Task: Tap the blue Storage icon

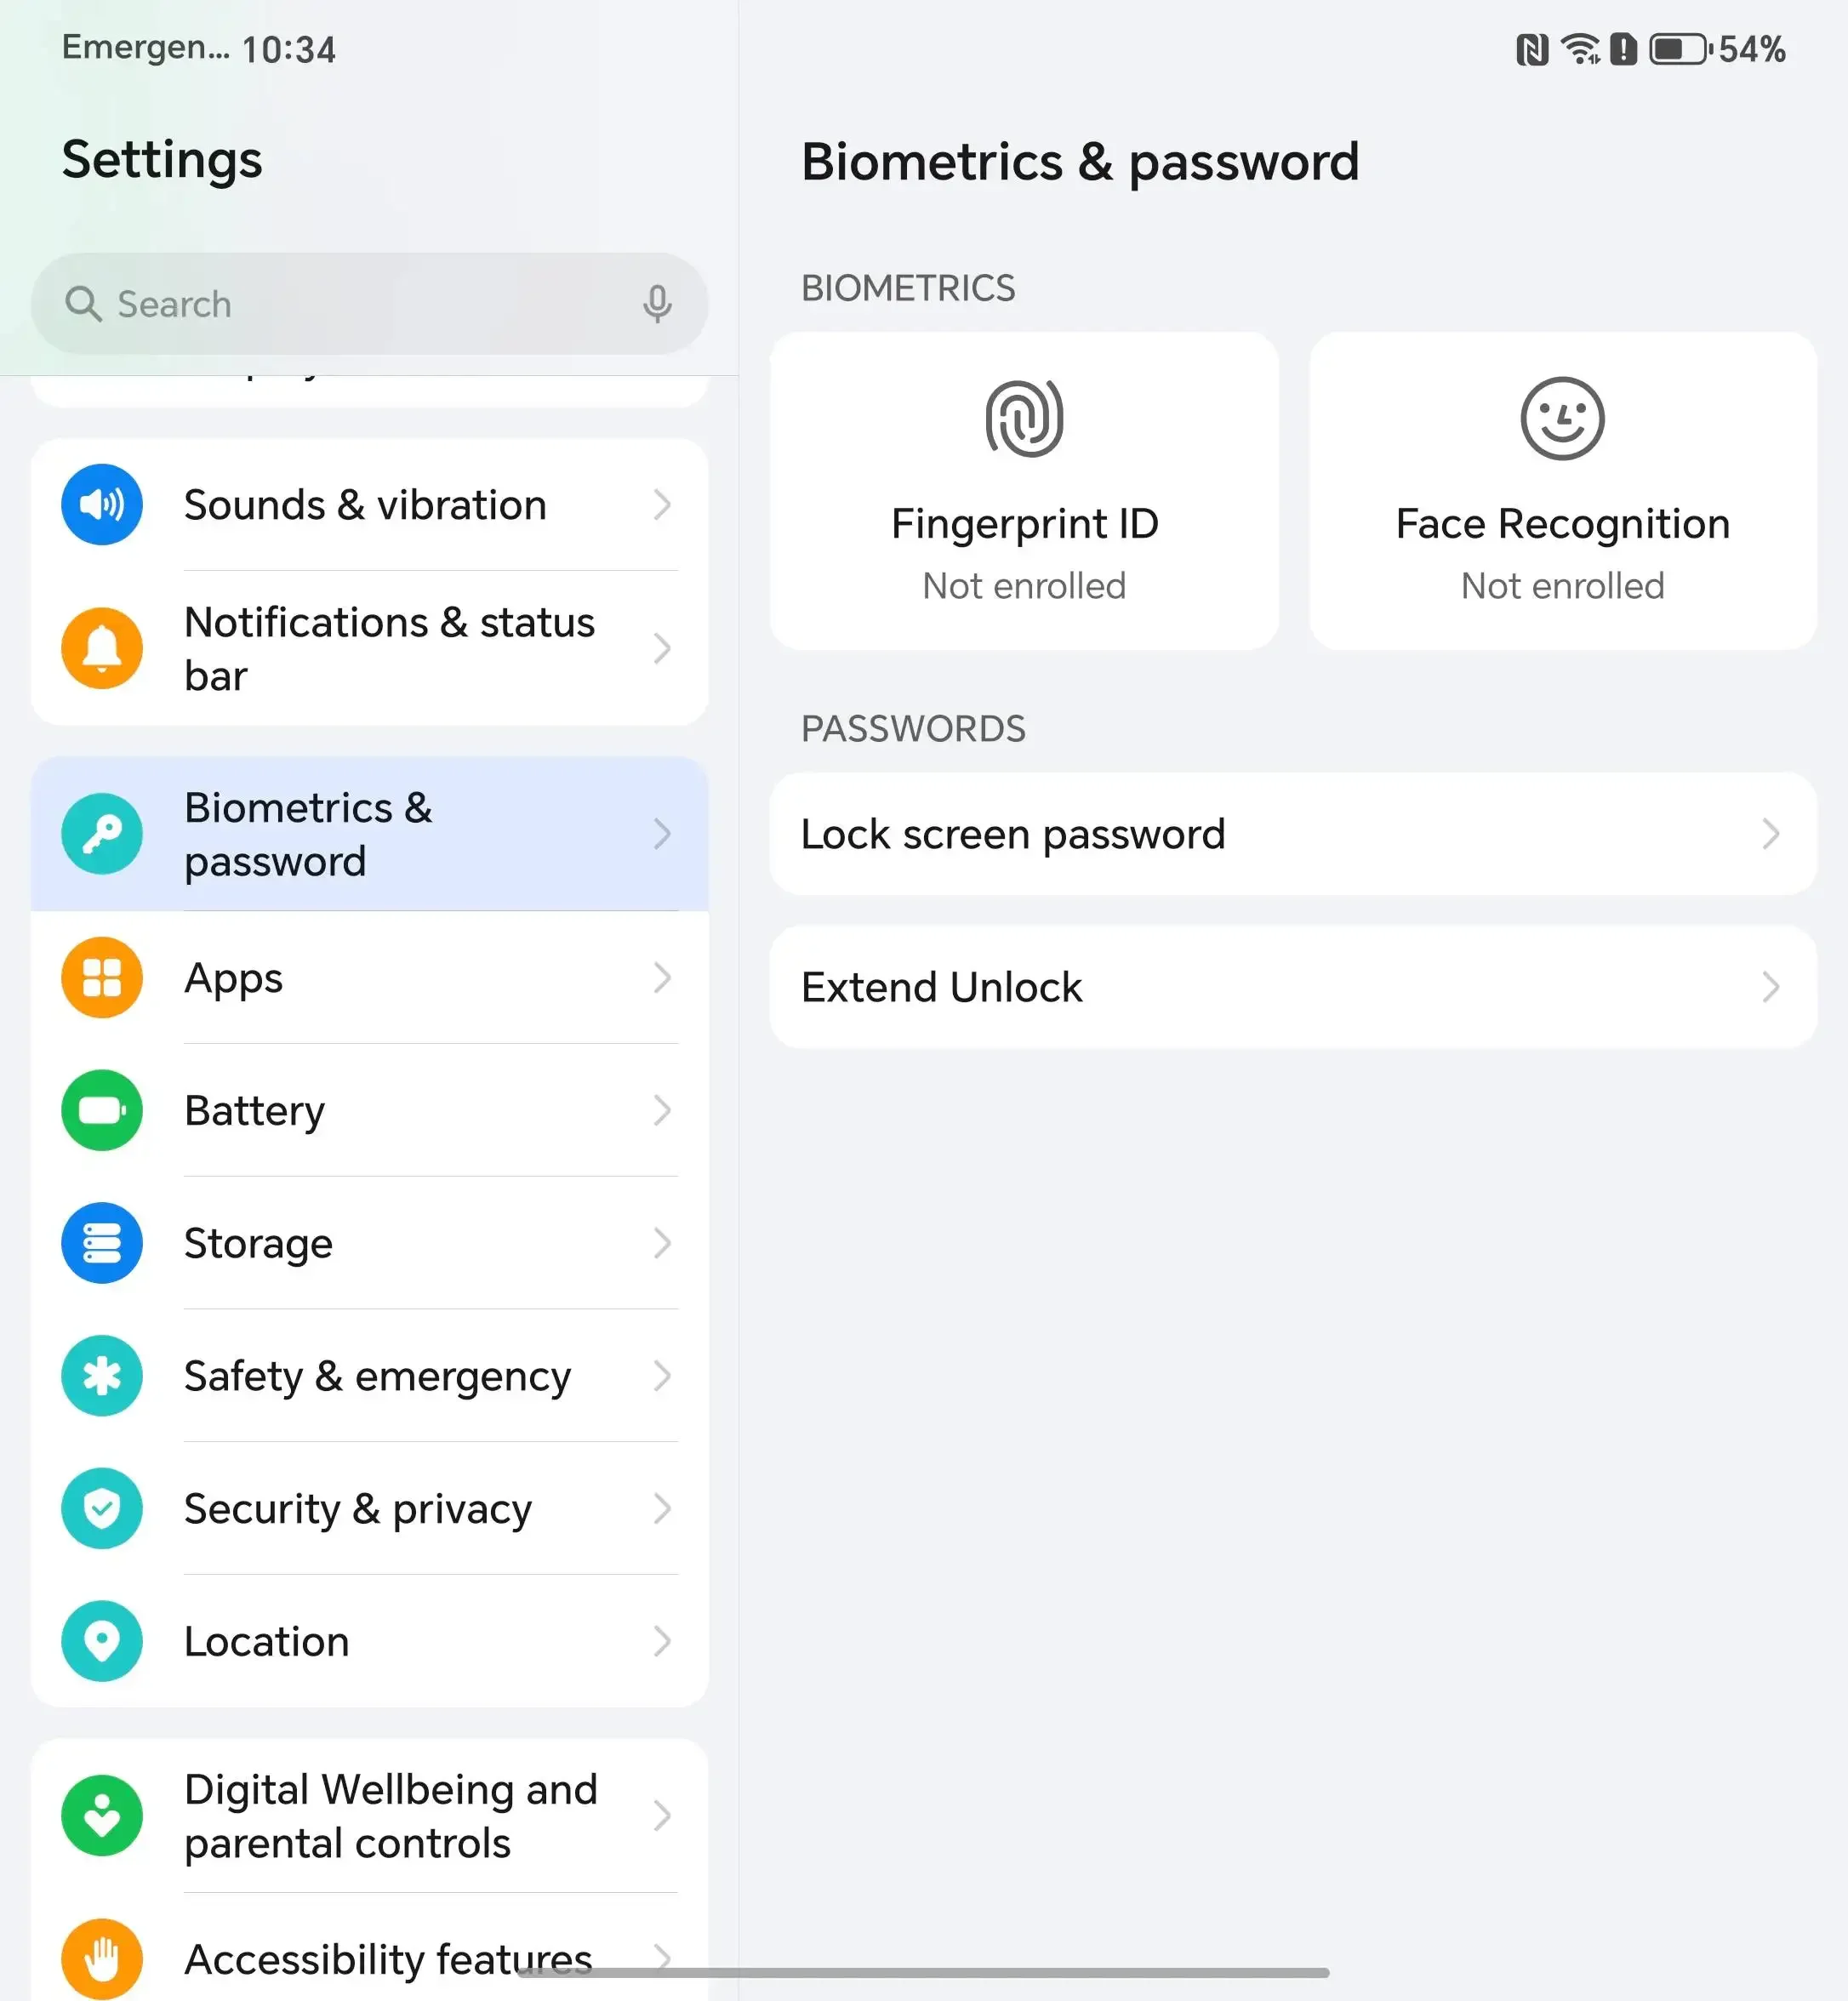Action: [101, 1243]
